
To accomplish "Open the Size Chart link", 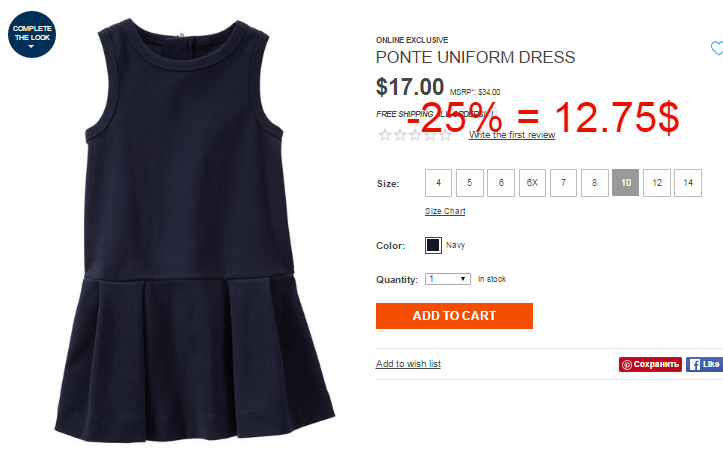I will (445, 211).
